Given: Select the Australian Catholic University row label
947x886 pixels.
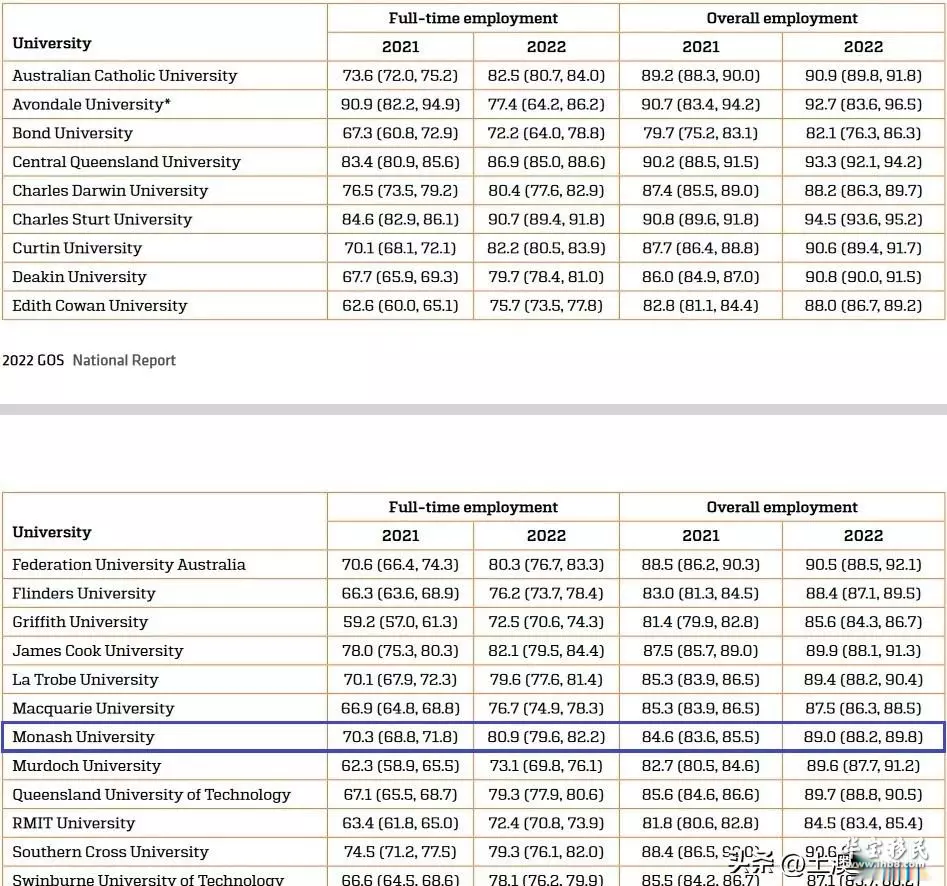Looking at the screenshot, I should click(124, 75).
